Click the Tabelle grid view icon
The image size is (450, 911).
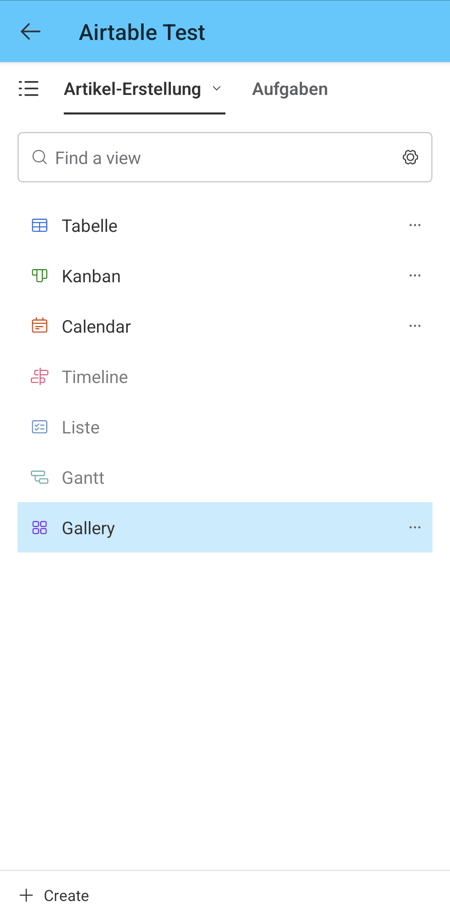click(39, 225)
